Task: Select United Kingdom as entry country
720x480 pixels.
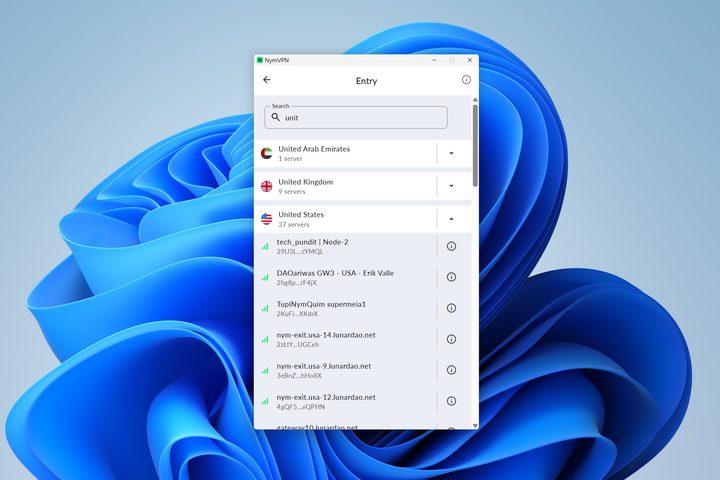Action: pyautogui.click(x=345, y=186)
